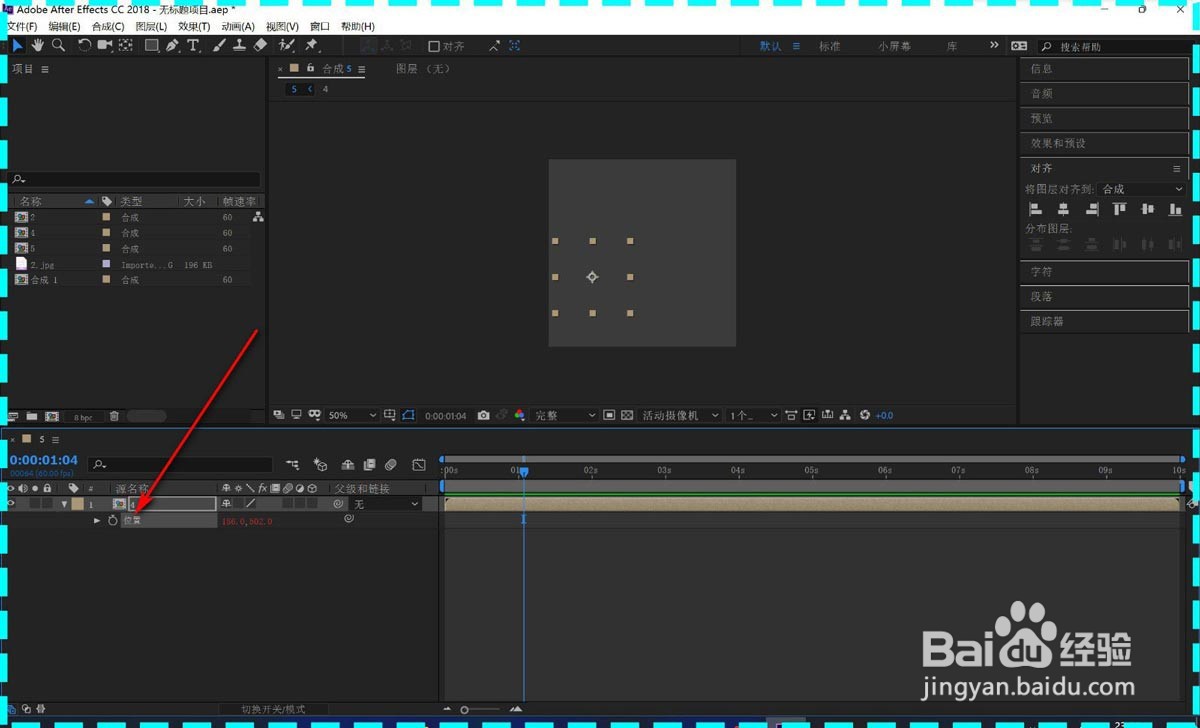Open the Graph Editor in timeline
The width and height of the screenshot is (1200, 728).
click(419, 465)
